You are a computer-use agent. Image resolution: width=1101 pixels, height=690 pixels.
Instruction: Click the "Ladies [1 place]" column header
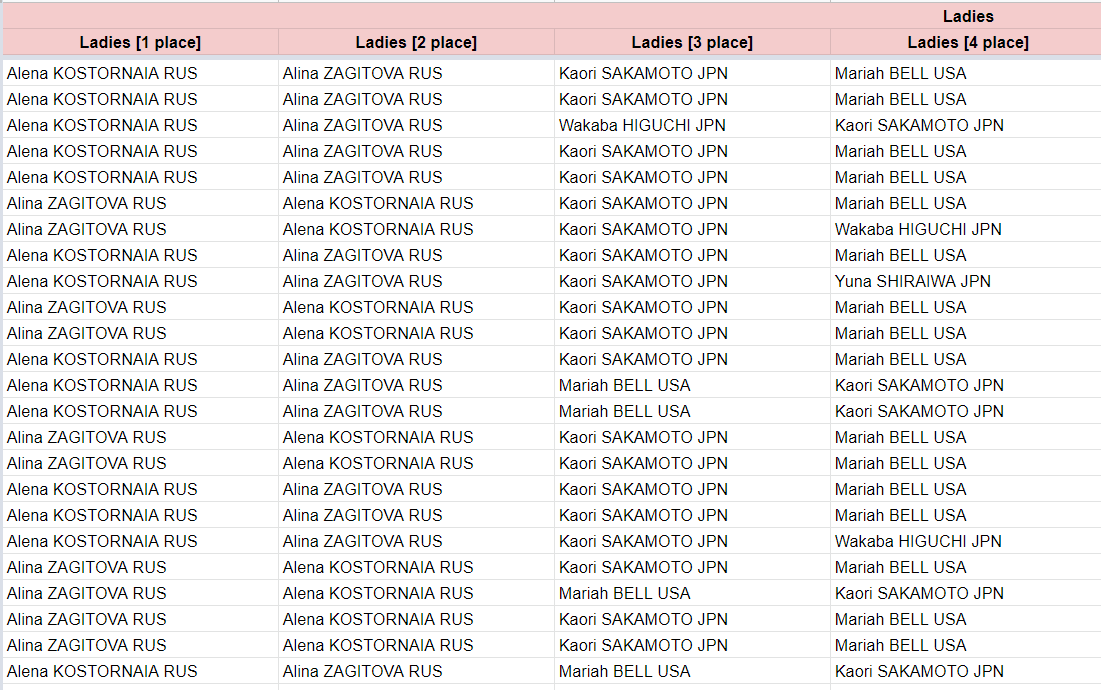point(140,42)
